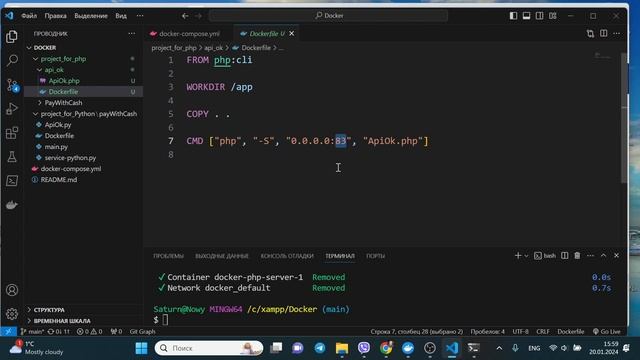The image size is (640, 360).
Task: Open the Файл menu
Action: (x=29, y=16)
